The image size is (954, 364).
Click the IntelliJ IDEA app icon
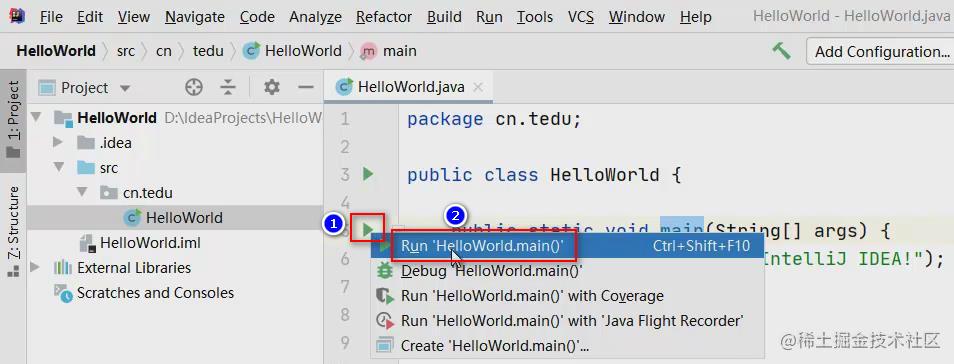[x=17, y=16]
